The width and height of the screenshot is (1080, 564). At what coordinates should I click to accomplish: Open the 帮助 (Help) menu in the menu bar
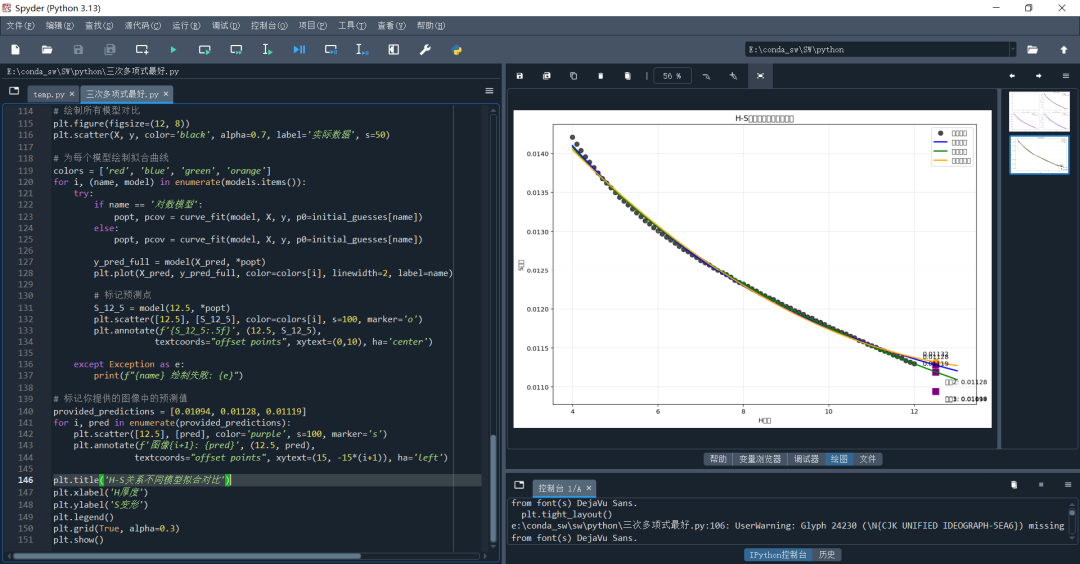tap(430, 25)
